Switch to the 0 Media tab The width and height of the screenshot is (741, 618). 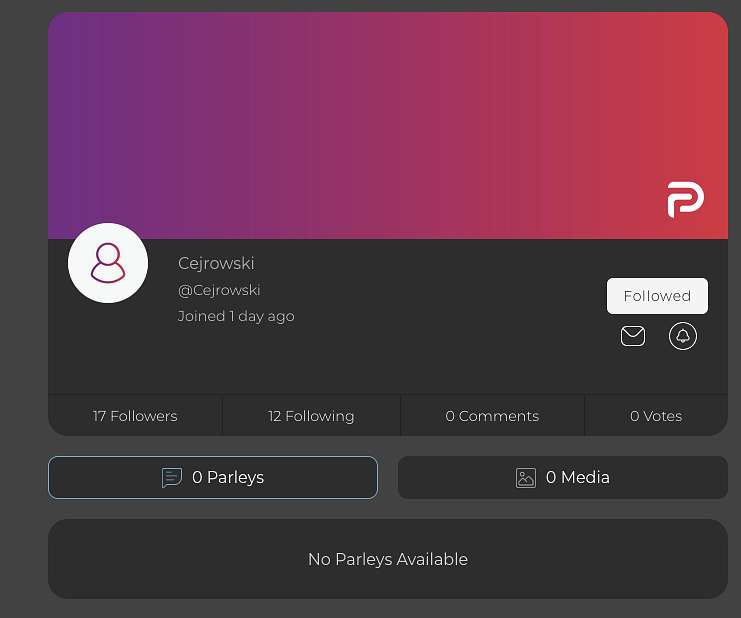pyautogui.click(x=562, y=477)
